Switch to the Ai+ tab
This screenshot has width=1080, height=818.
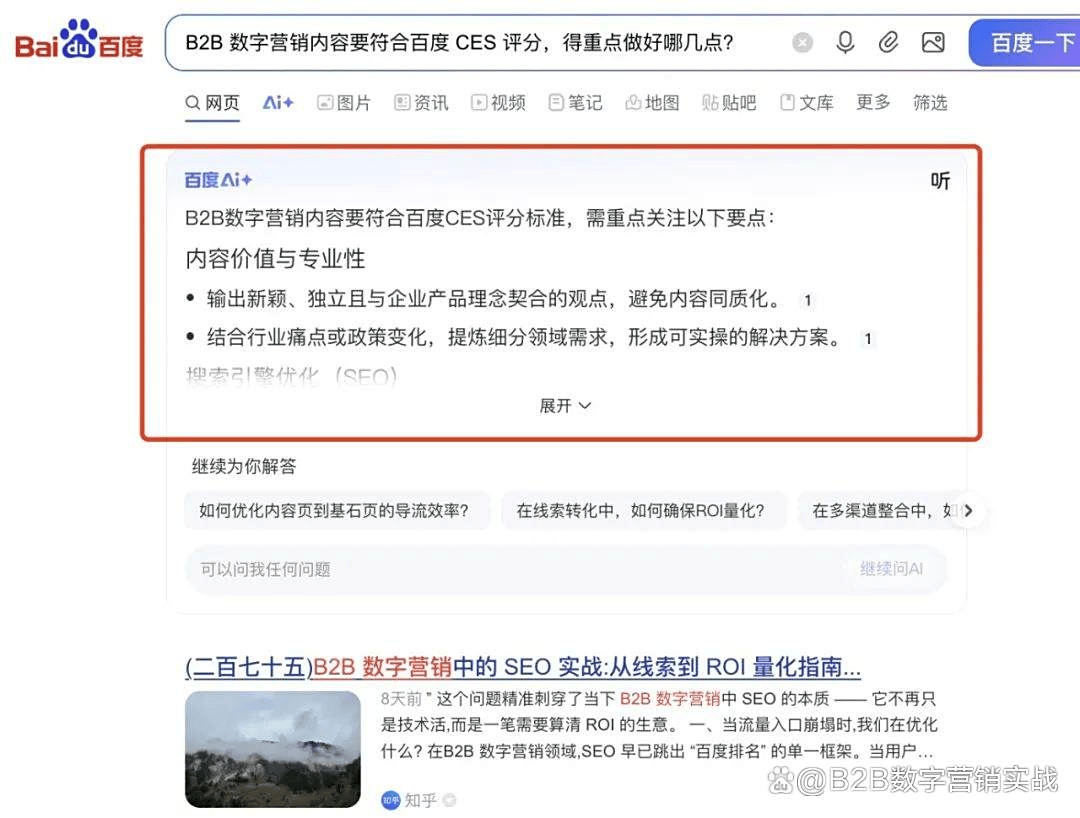278,103
